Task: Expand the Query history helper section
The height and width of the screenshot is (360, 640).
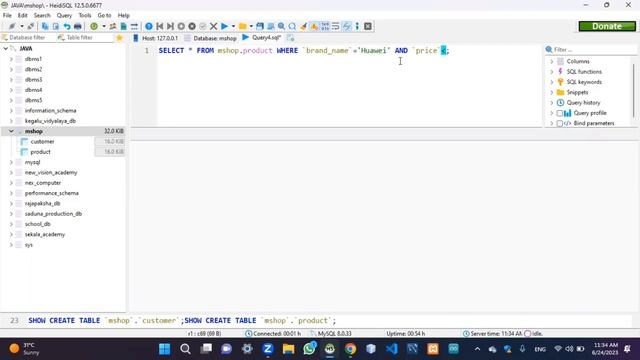Action: [552, 103]
